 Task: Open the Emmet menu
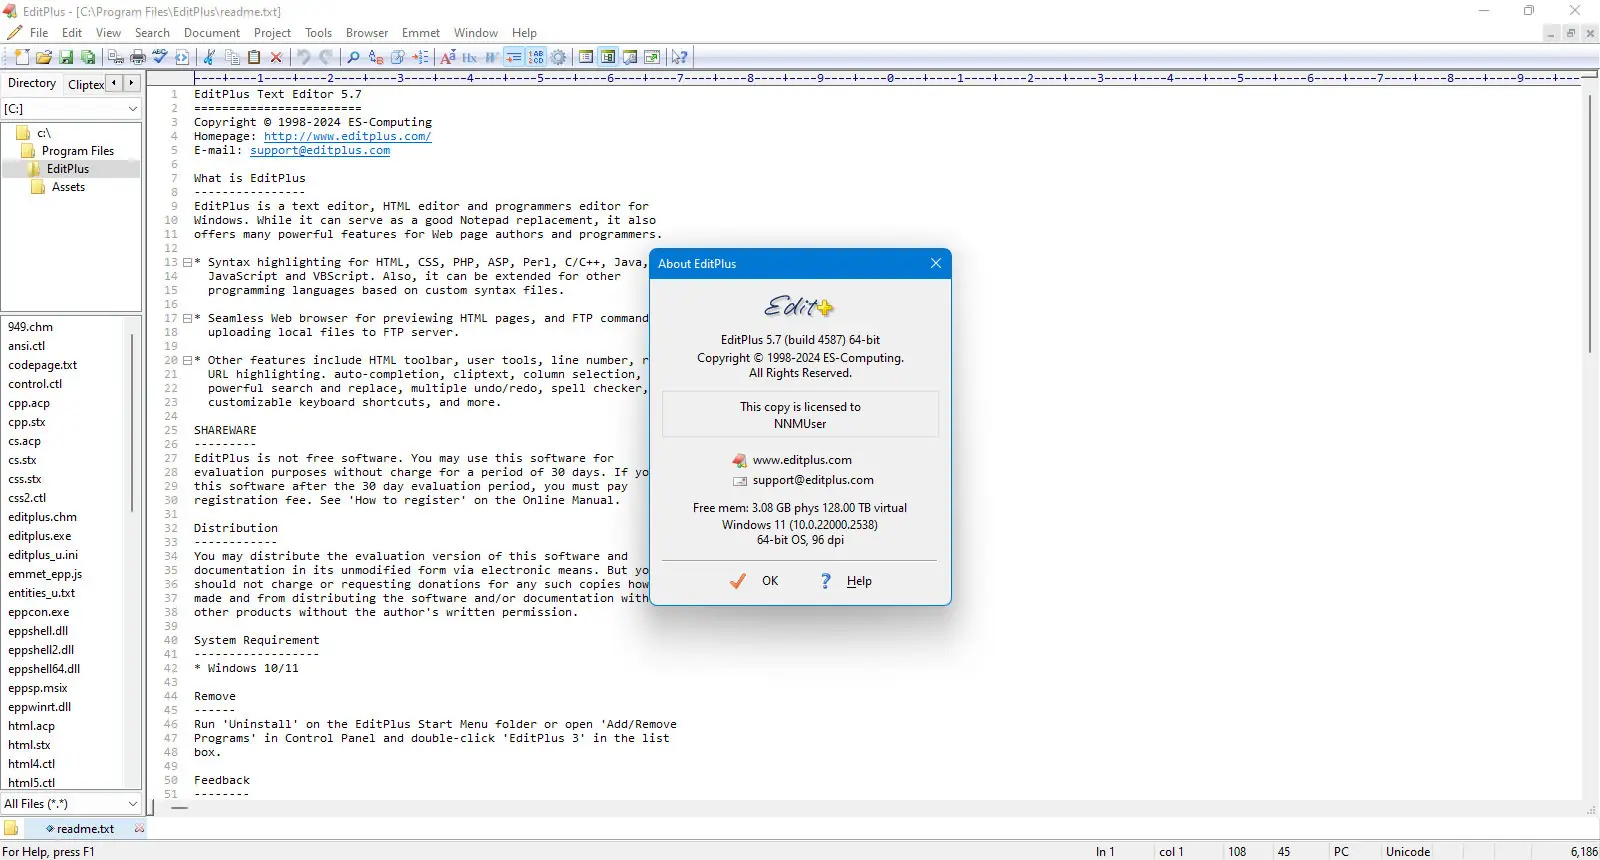[421, 33]
